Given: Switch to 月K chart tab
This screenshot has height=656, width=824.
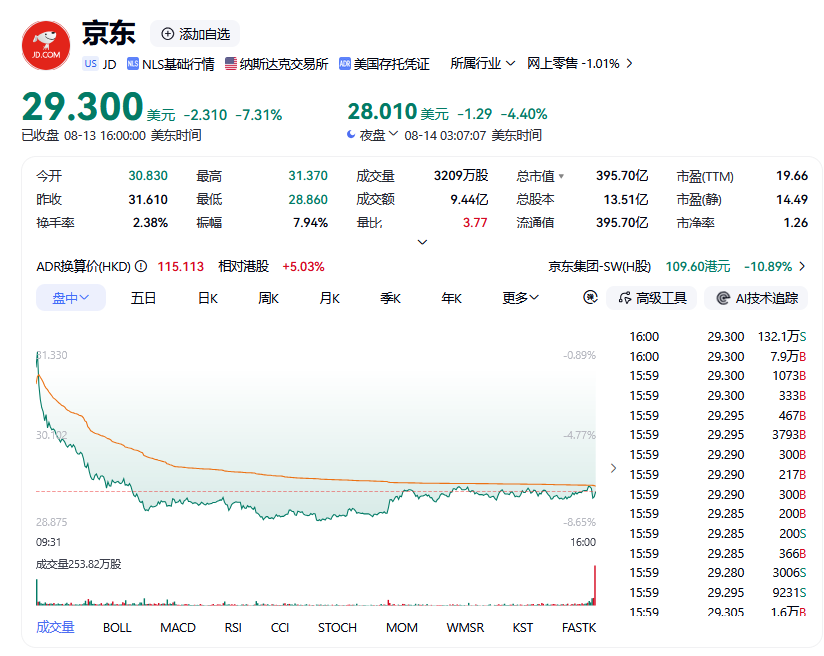Looking at the screenshot, I should tap(329, 298).
